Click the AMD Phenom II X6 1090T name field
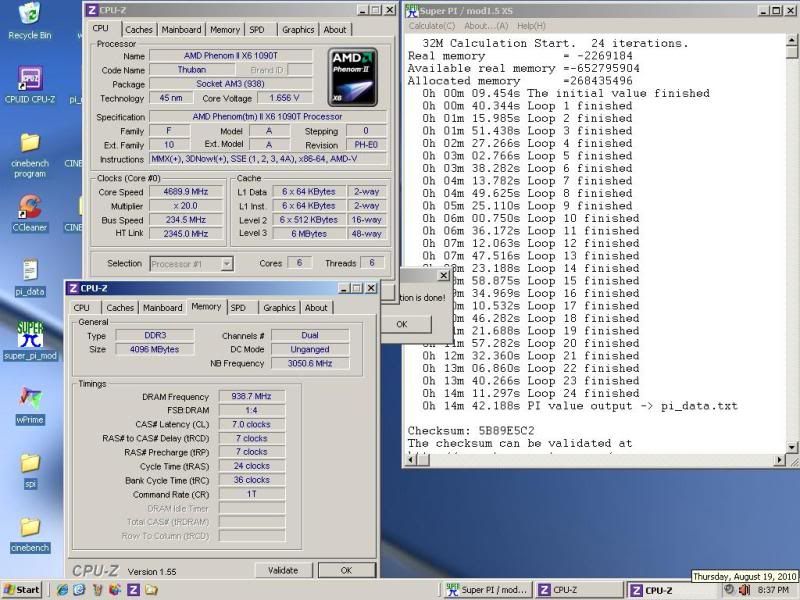The image size is (800, 600). 231,55
